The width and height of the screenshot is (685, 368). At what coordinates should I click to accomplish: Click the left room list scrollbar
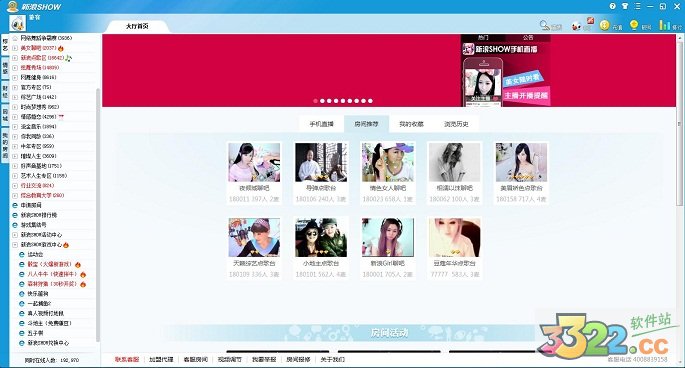coord(98,214)
